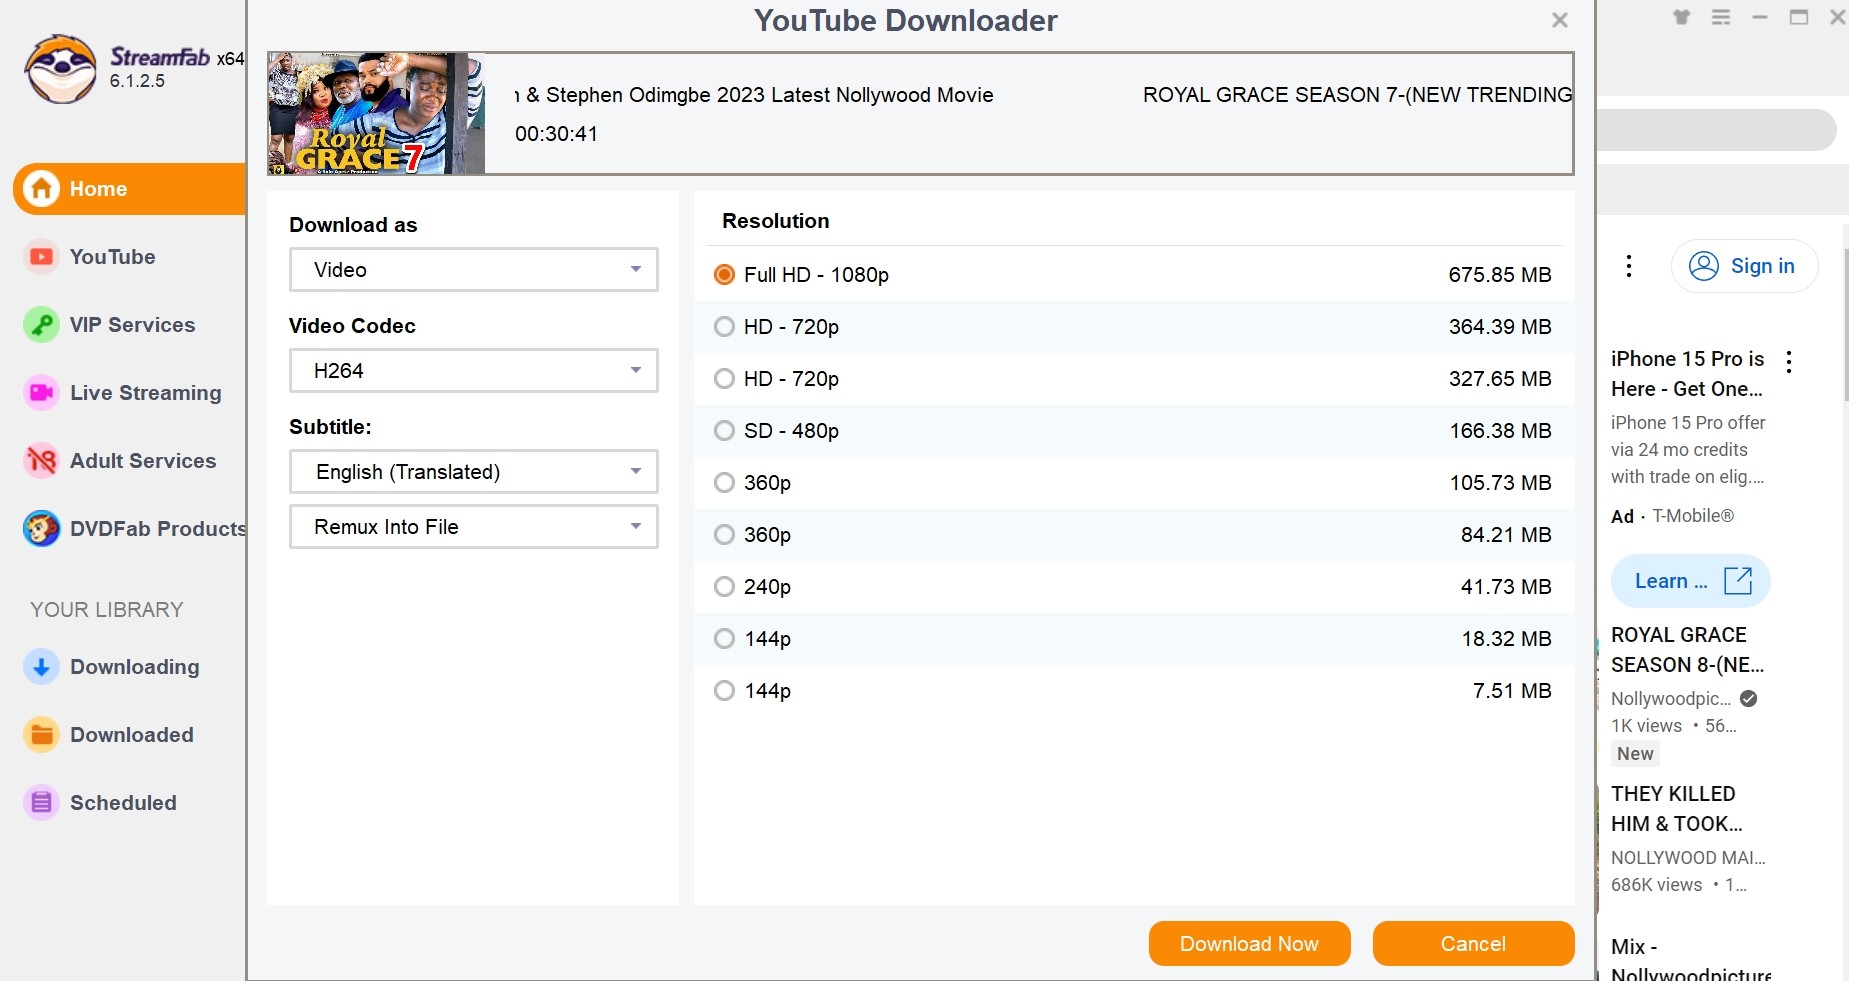Screen dimensions: 1849x981
Task: Click the 675.85 MB file size
Action: coord(1500,275)
